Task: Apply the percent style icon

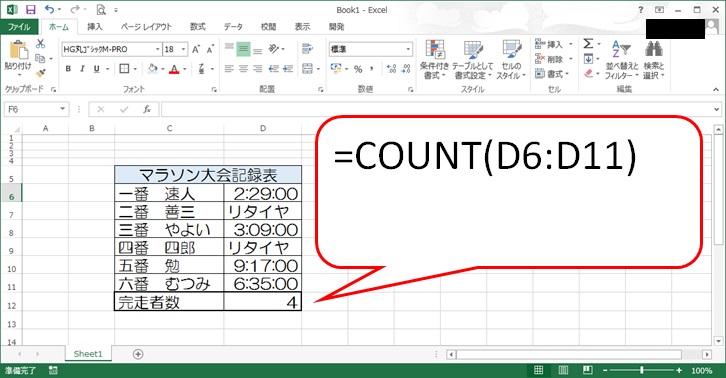Action: (358, 69)
